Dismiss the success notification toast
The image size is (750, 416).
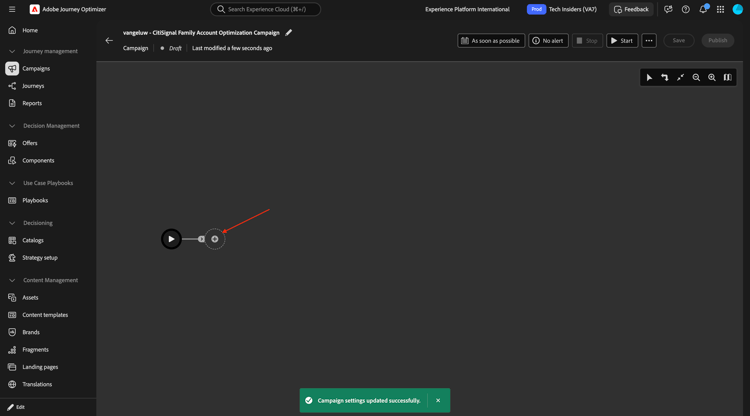pyautogui.click(x=438, y=400)
